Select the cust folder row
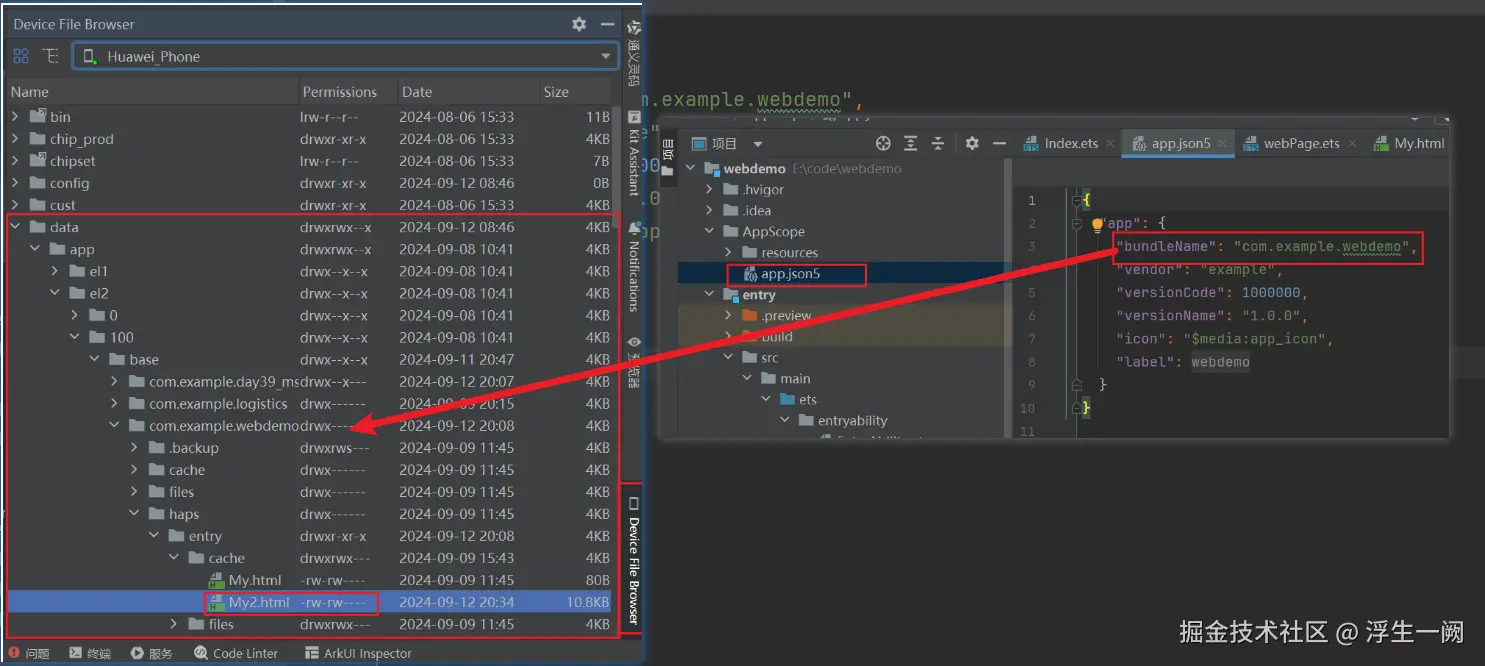The height and width of the screenshot is (666, 1485). (x=312, y=205)
